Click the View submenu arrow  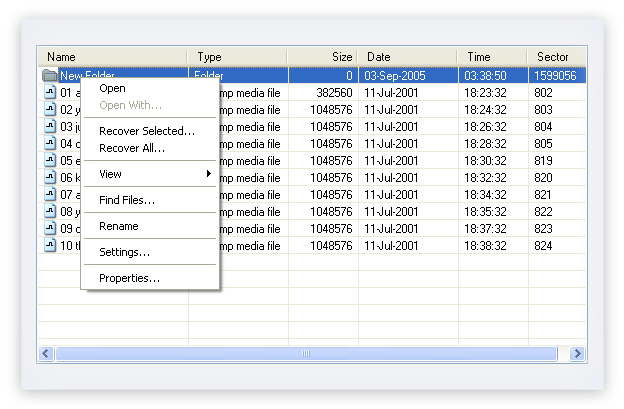209,173
